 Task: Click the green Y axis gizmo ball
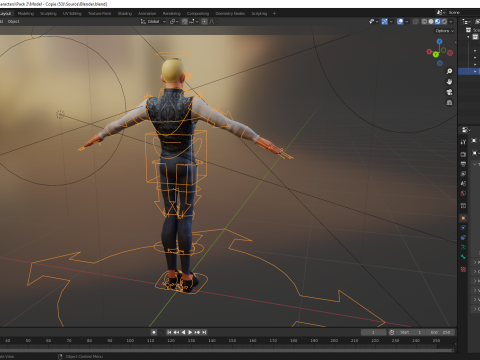[436, 54]
